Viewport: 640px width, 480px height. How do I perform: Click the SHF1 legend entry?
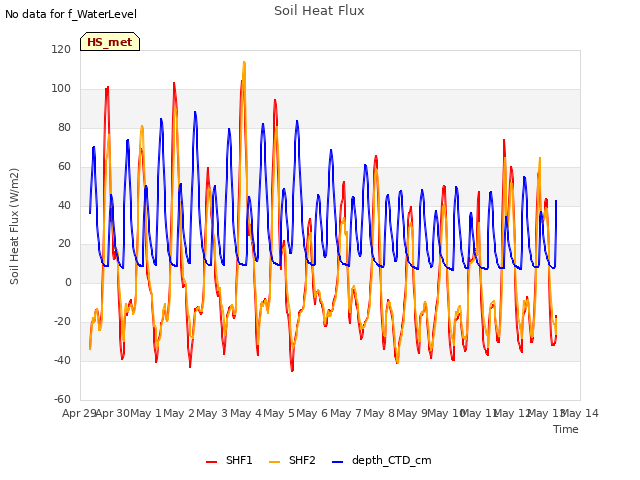coord(229,460)
